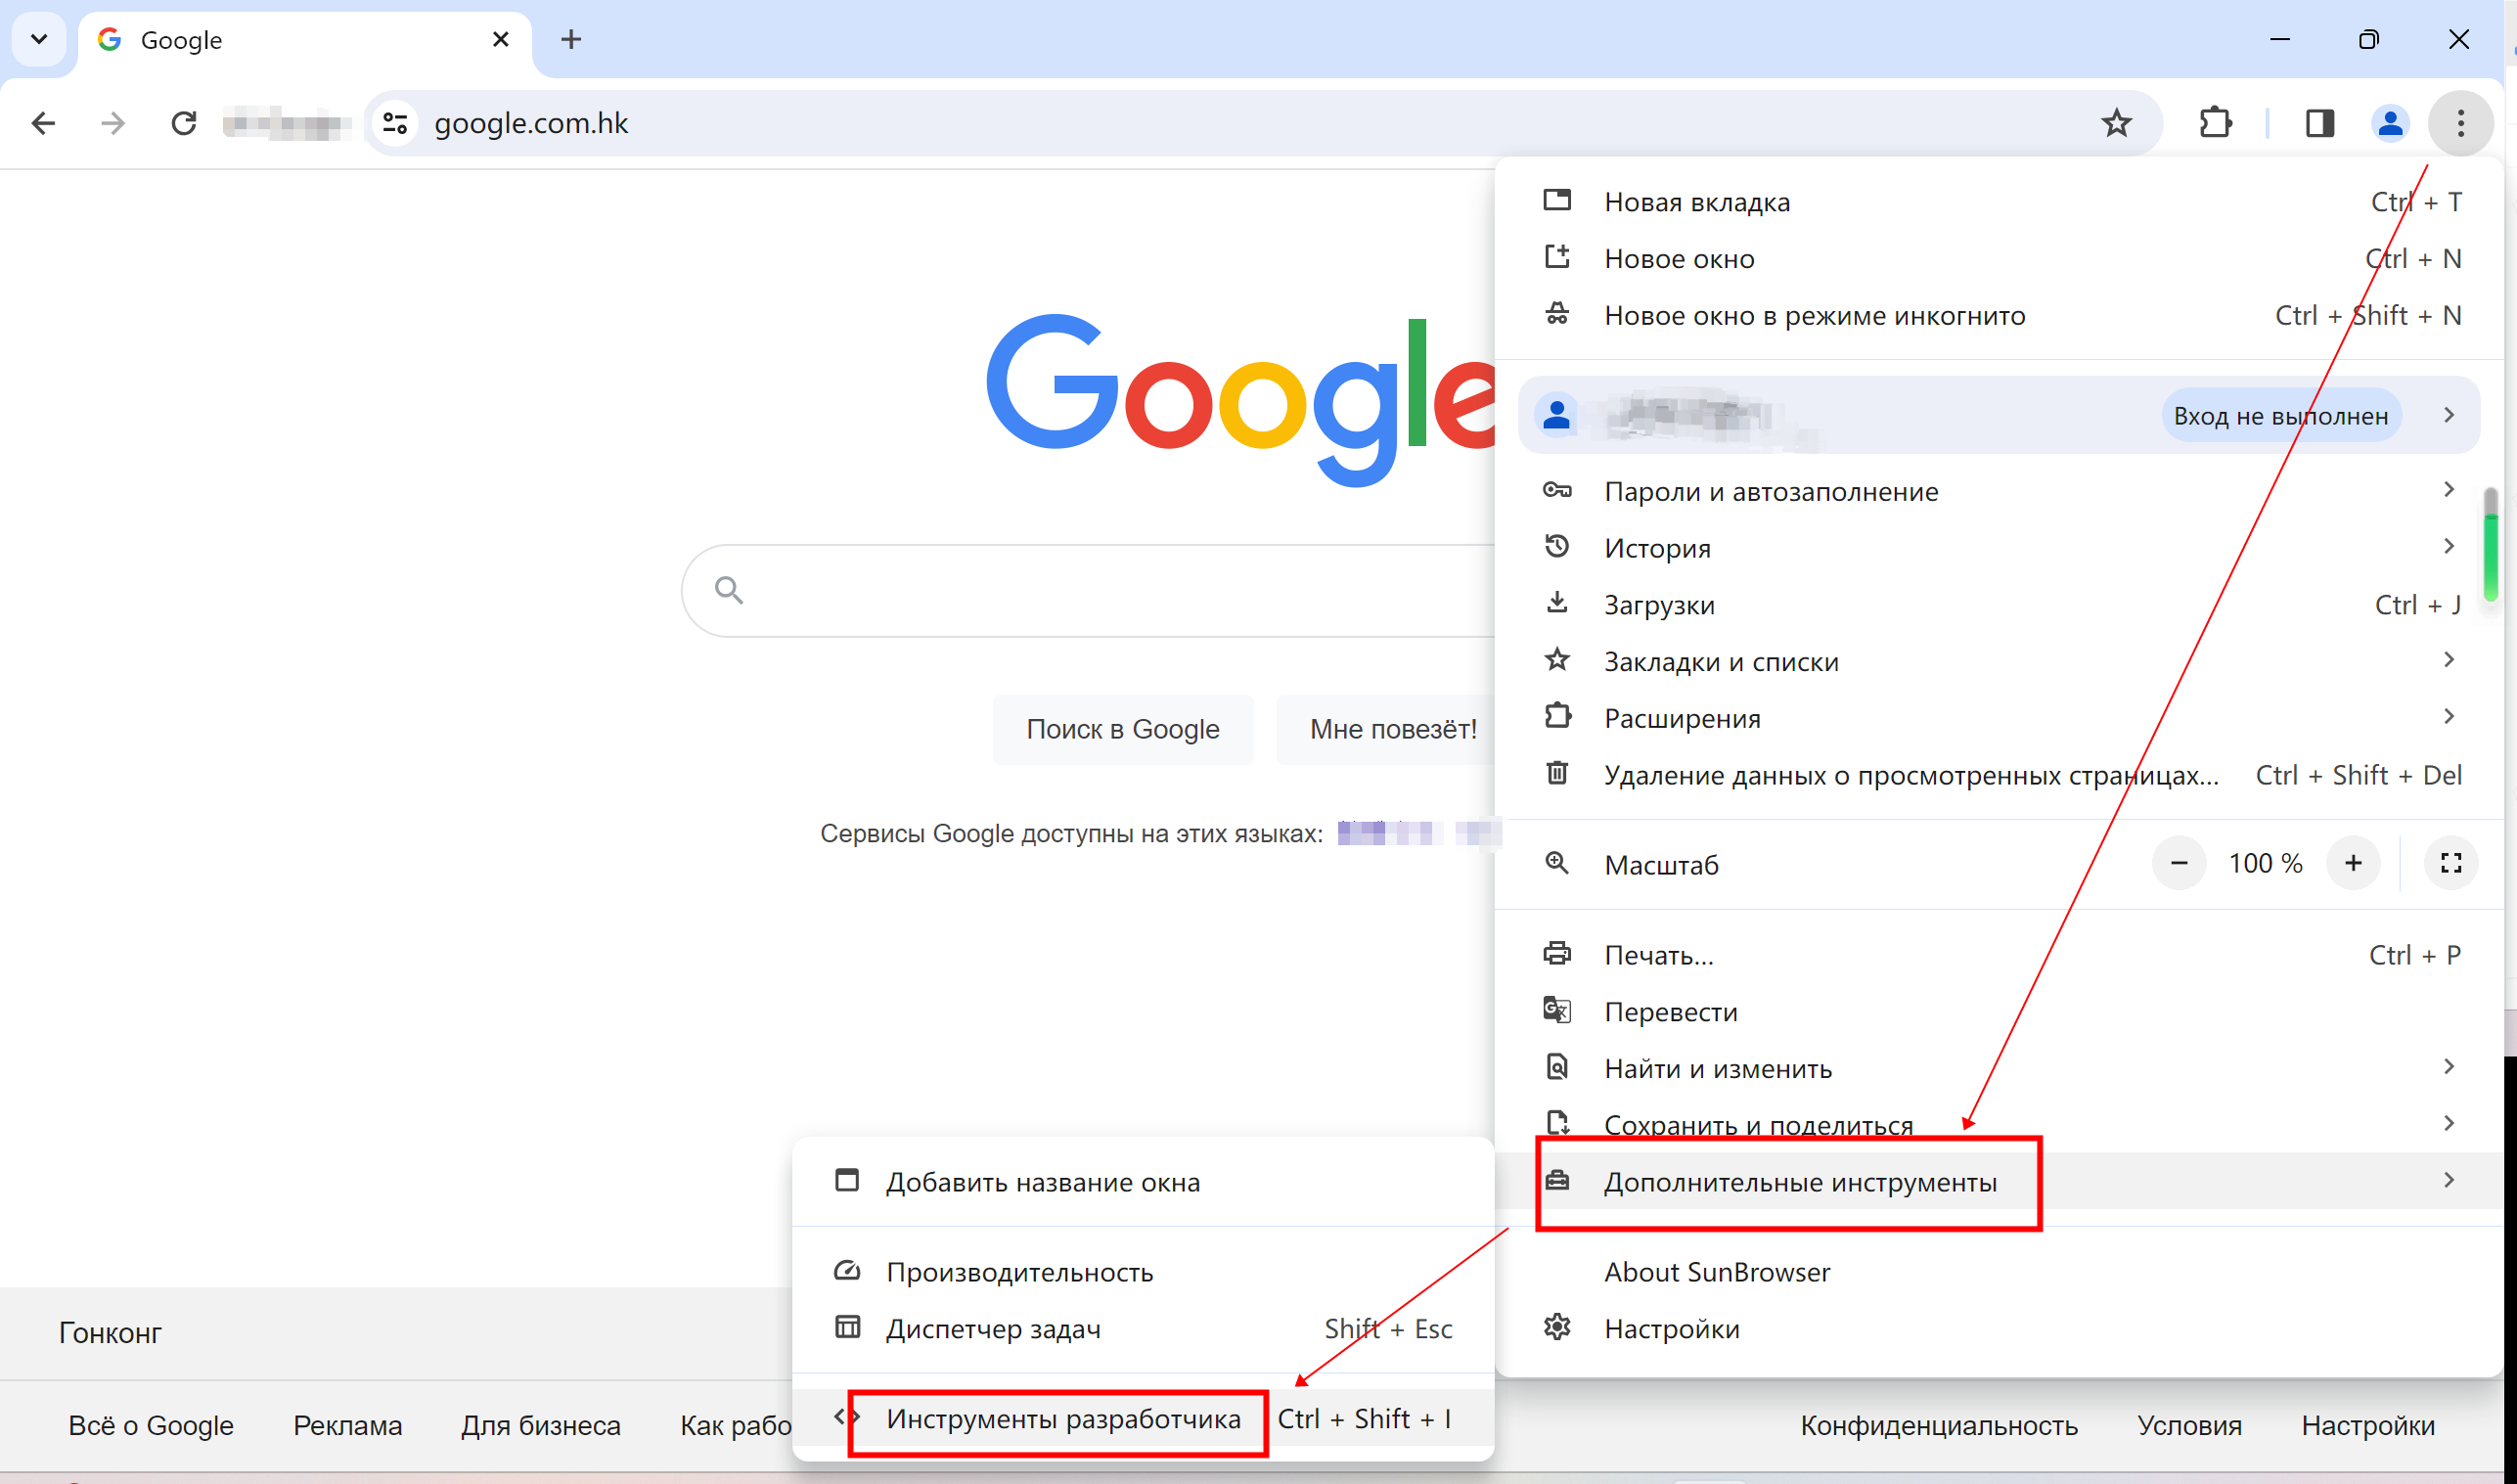Reload the page with refresh icon

click(184, 123)
